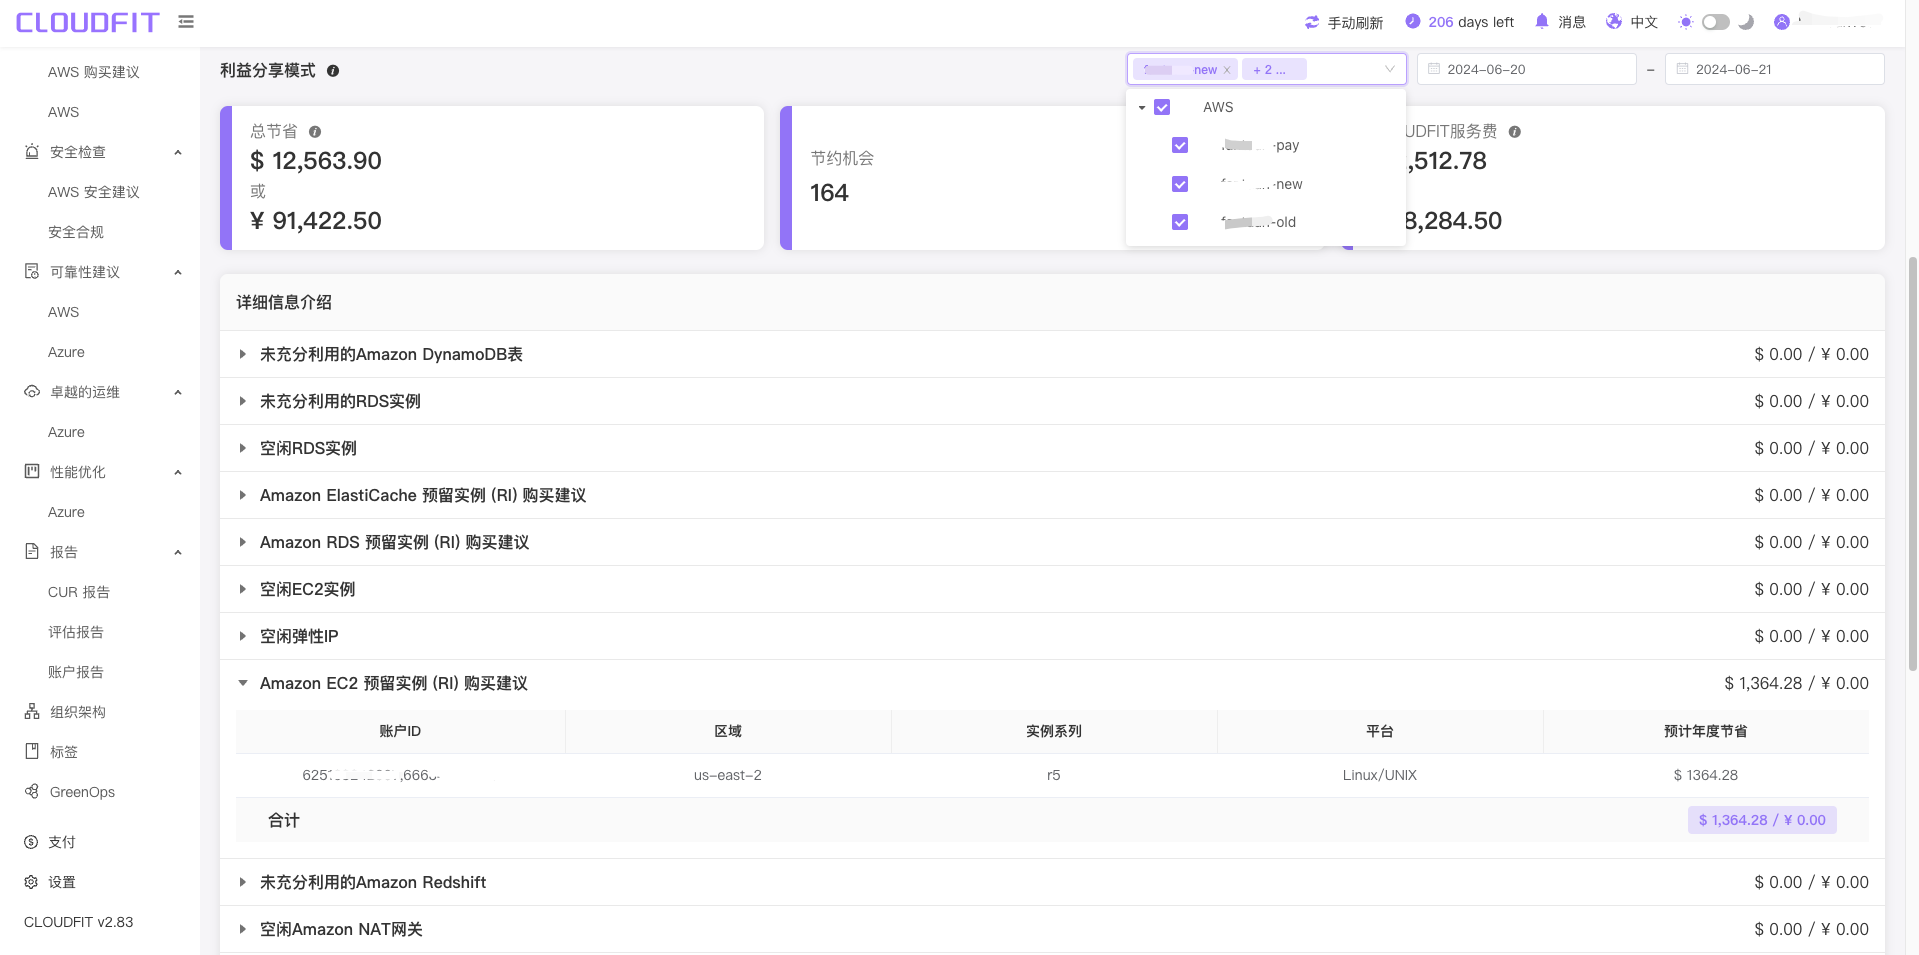Screen dimensions: 1919x955
Task: Click info icon next to 利益分享模式
Action: click(x=333, y=71)
